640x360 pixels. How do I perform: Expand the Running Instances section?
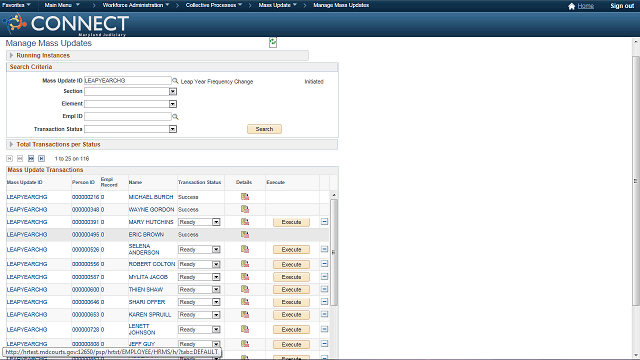coord(11,55)
